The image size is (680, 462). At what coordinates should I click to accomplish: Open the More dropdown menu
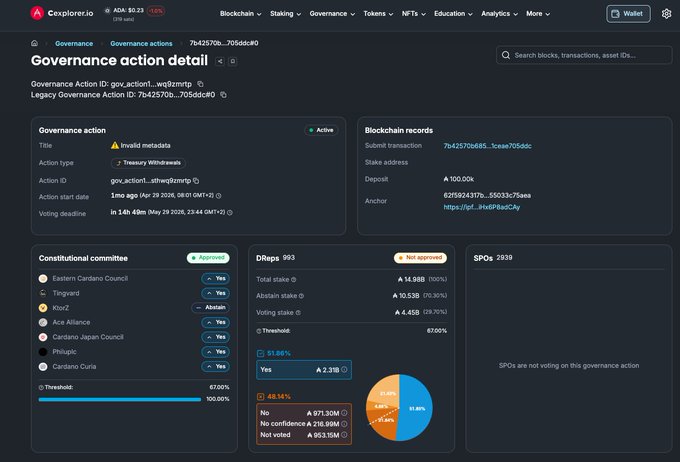(538, 14)
